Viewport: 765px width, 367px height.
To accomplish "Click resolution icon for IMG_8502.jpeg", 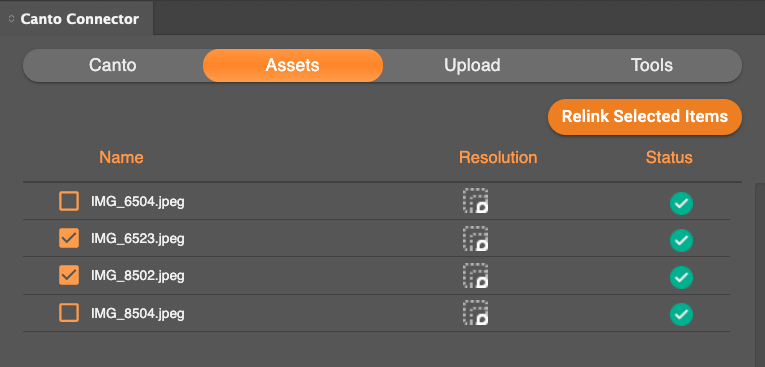I will (x=476, y=275).
